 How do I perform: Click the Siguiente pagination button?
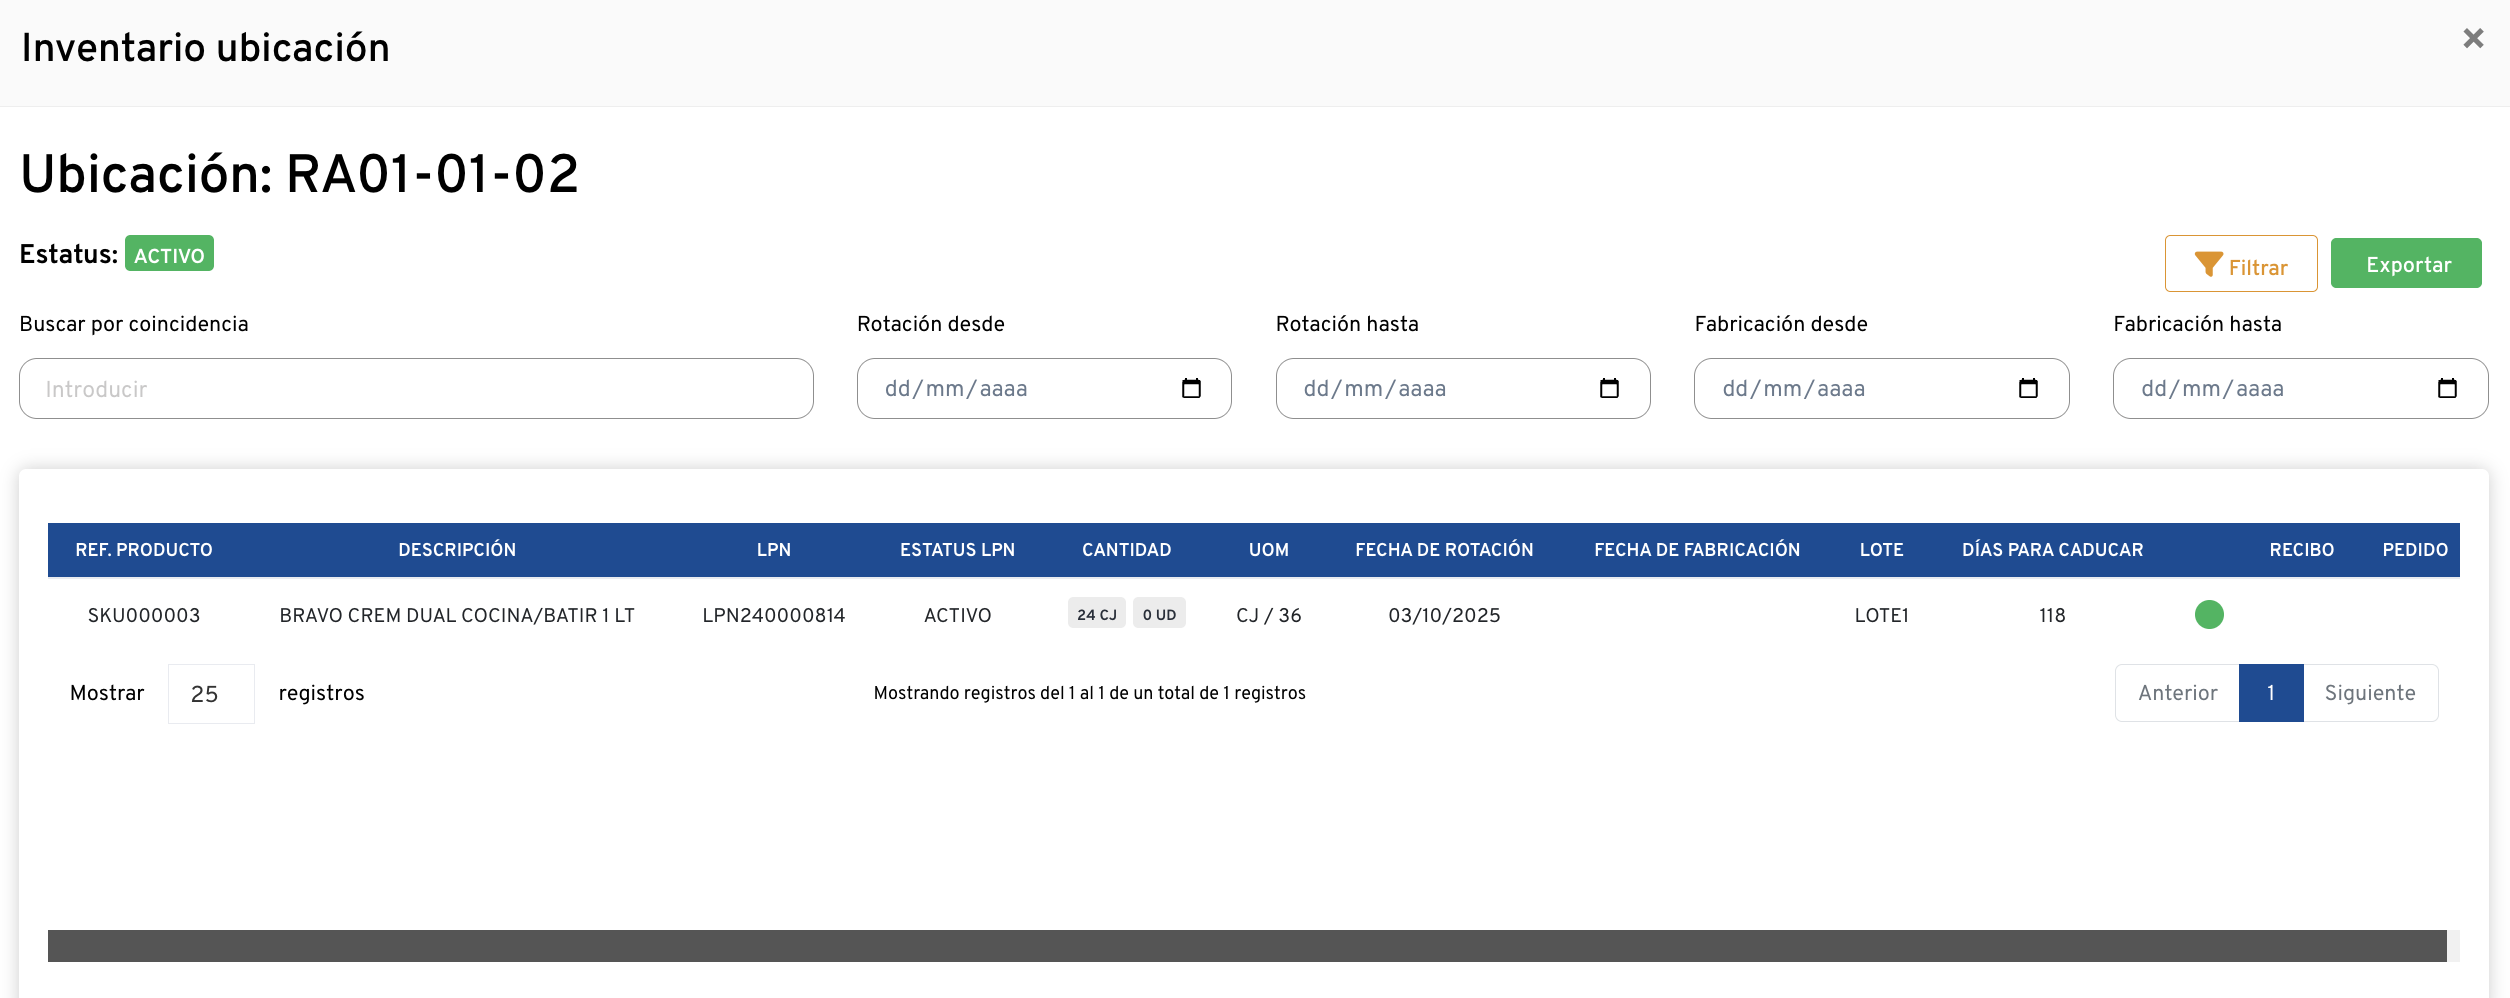coord(2369,693)
